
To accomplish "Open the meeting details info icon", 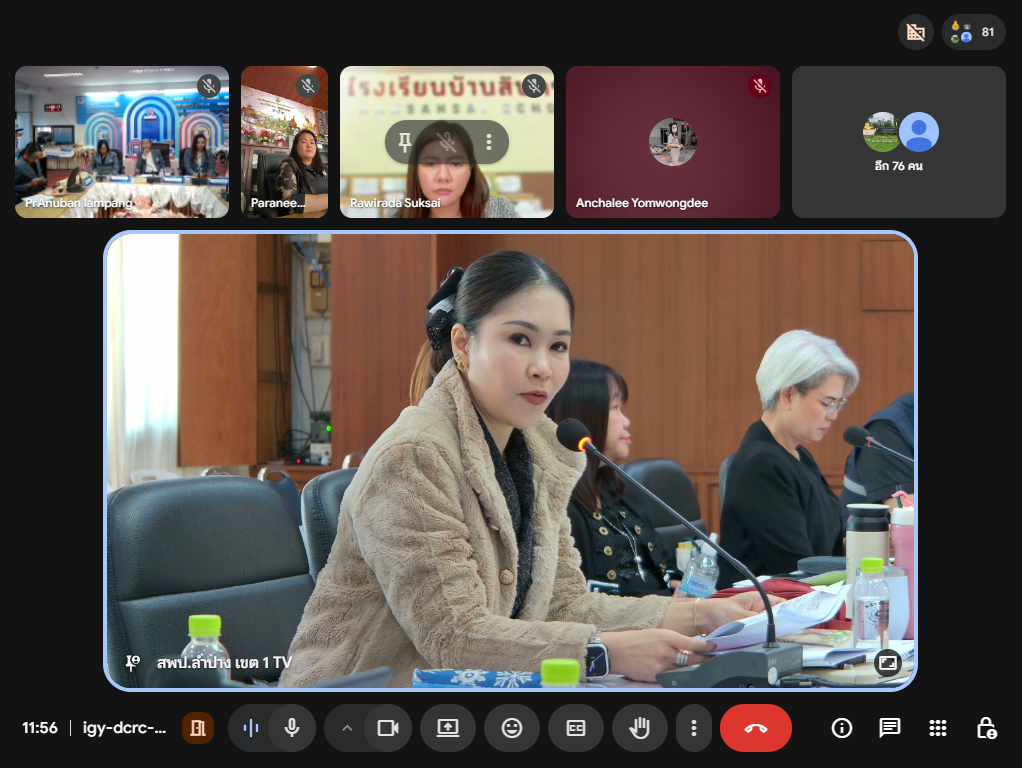I will (842, 728).
